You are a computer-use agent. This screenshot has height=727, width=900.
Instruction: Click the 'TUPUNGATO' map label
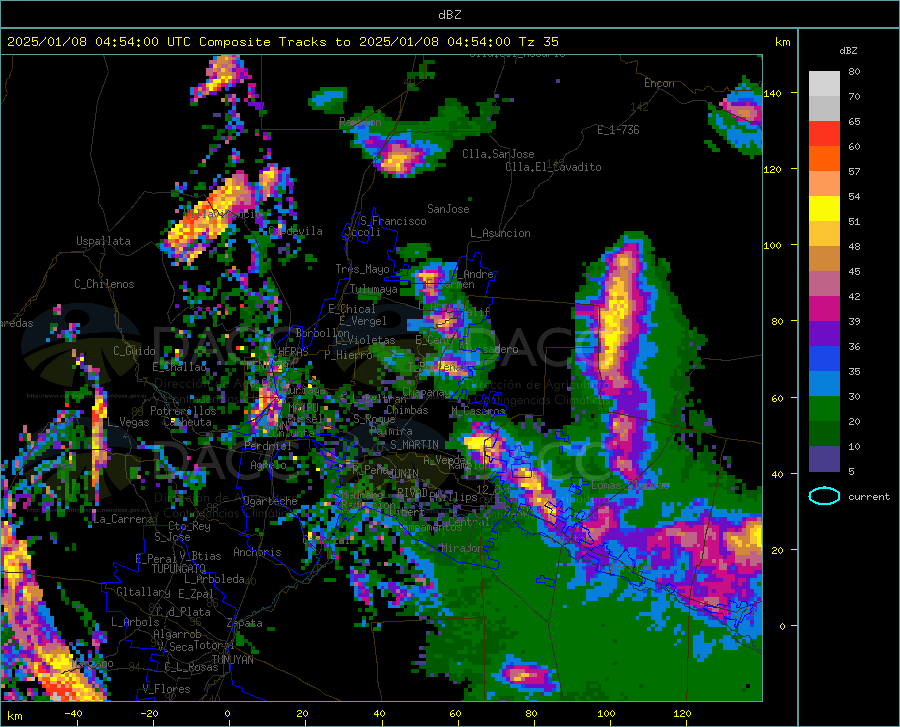click(179, 569)
